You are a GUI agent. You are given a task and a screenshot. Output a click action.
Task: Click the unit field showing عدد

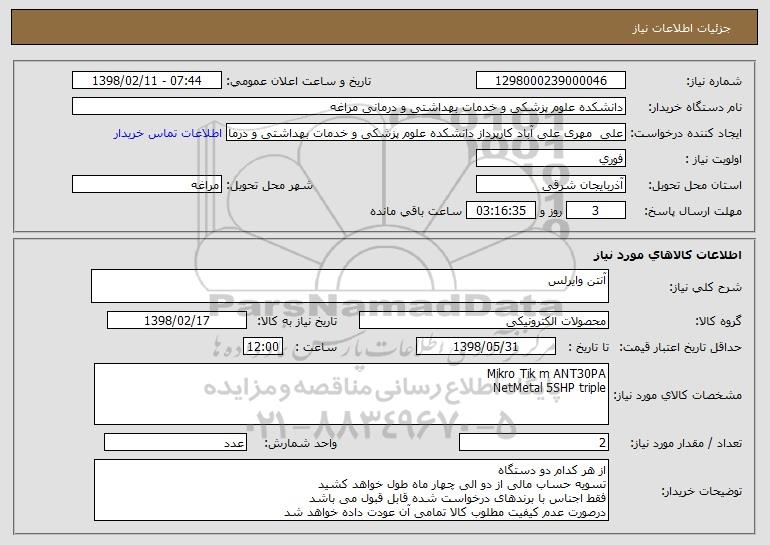tap(175, 442)
